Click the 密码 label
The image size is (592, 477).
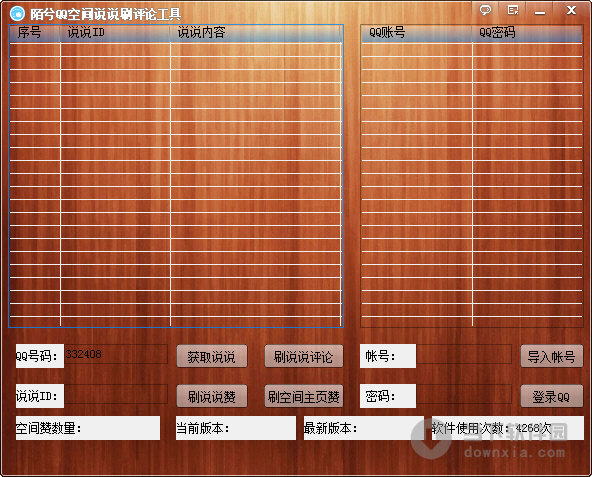coord(388,396)
